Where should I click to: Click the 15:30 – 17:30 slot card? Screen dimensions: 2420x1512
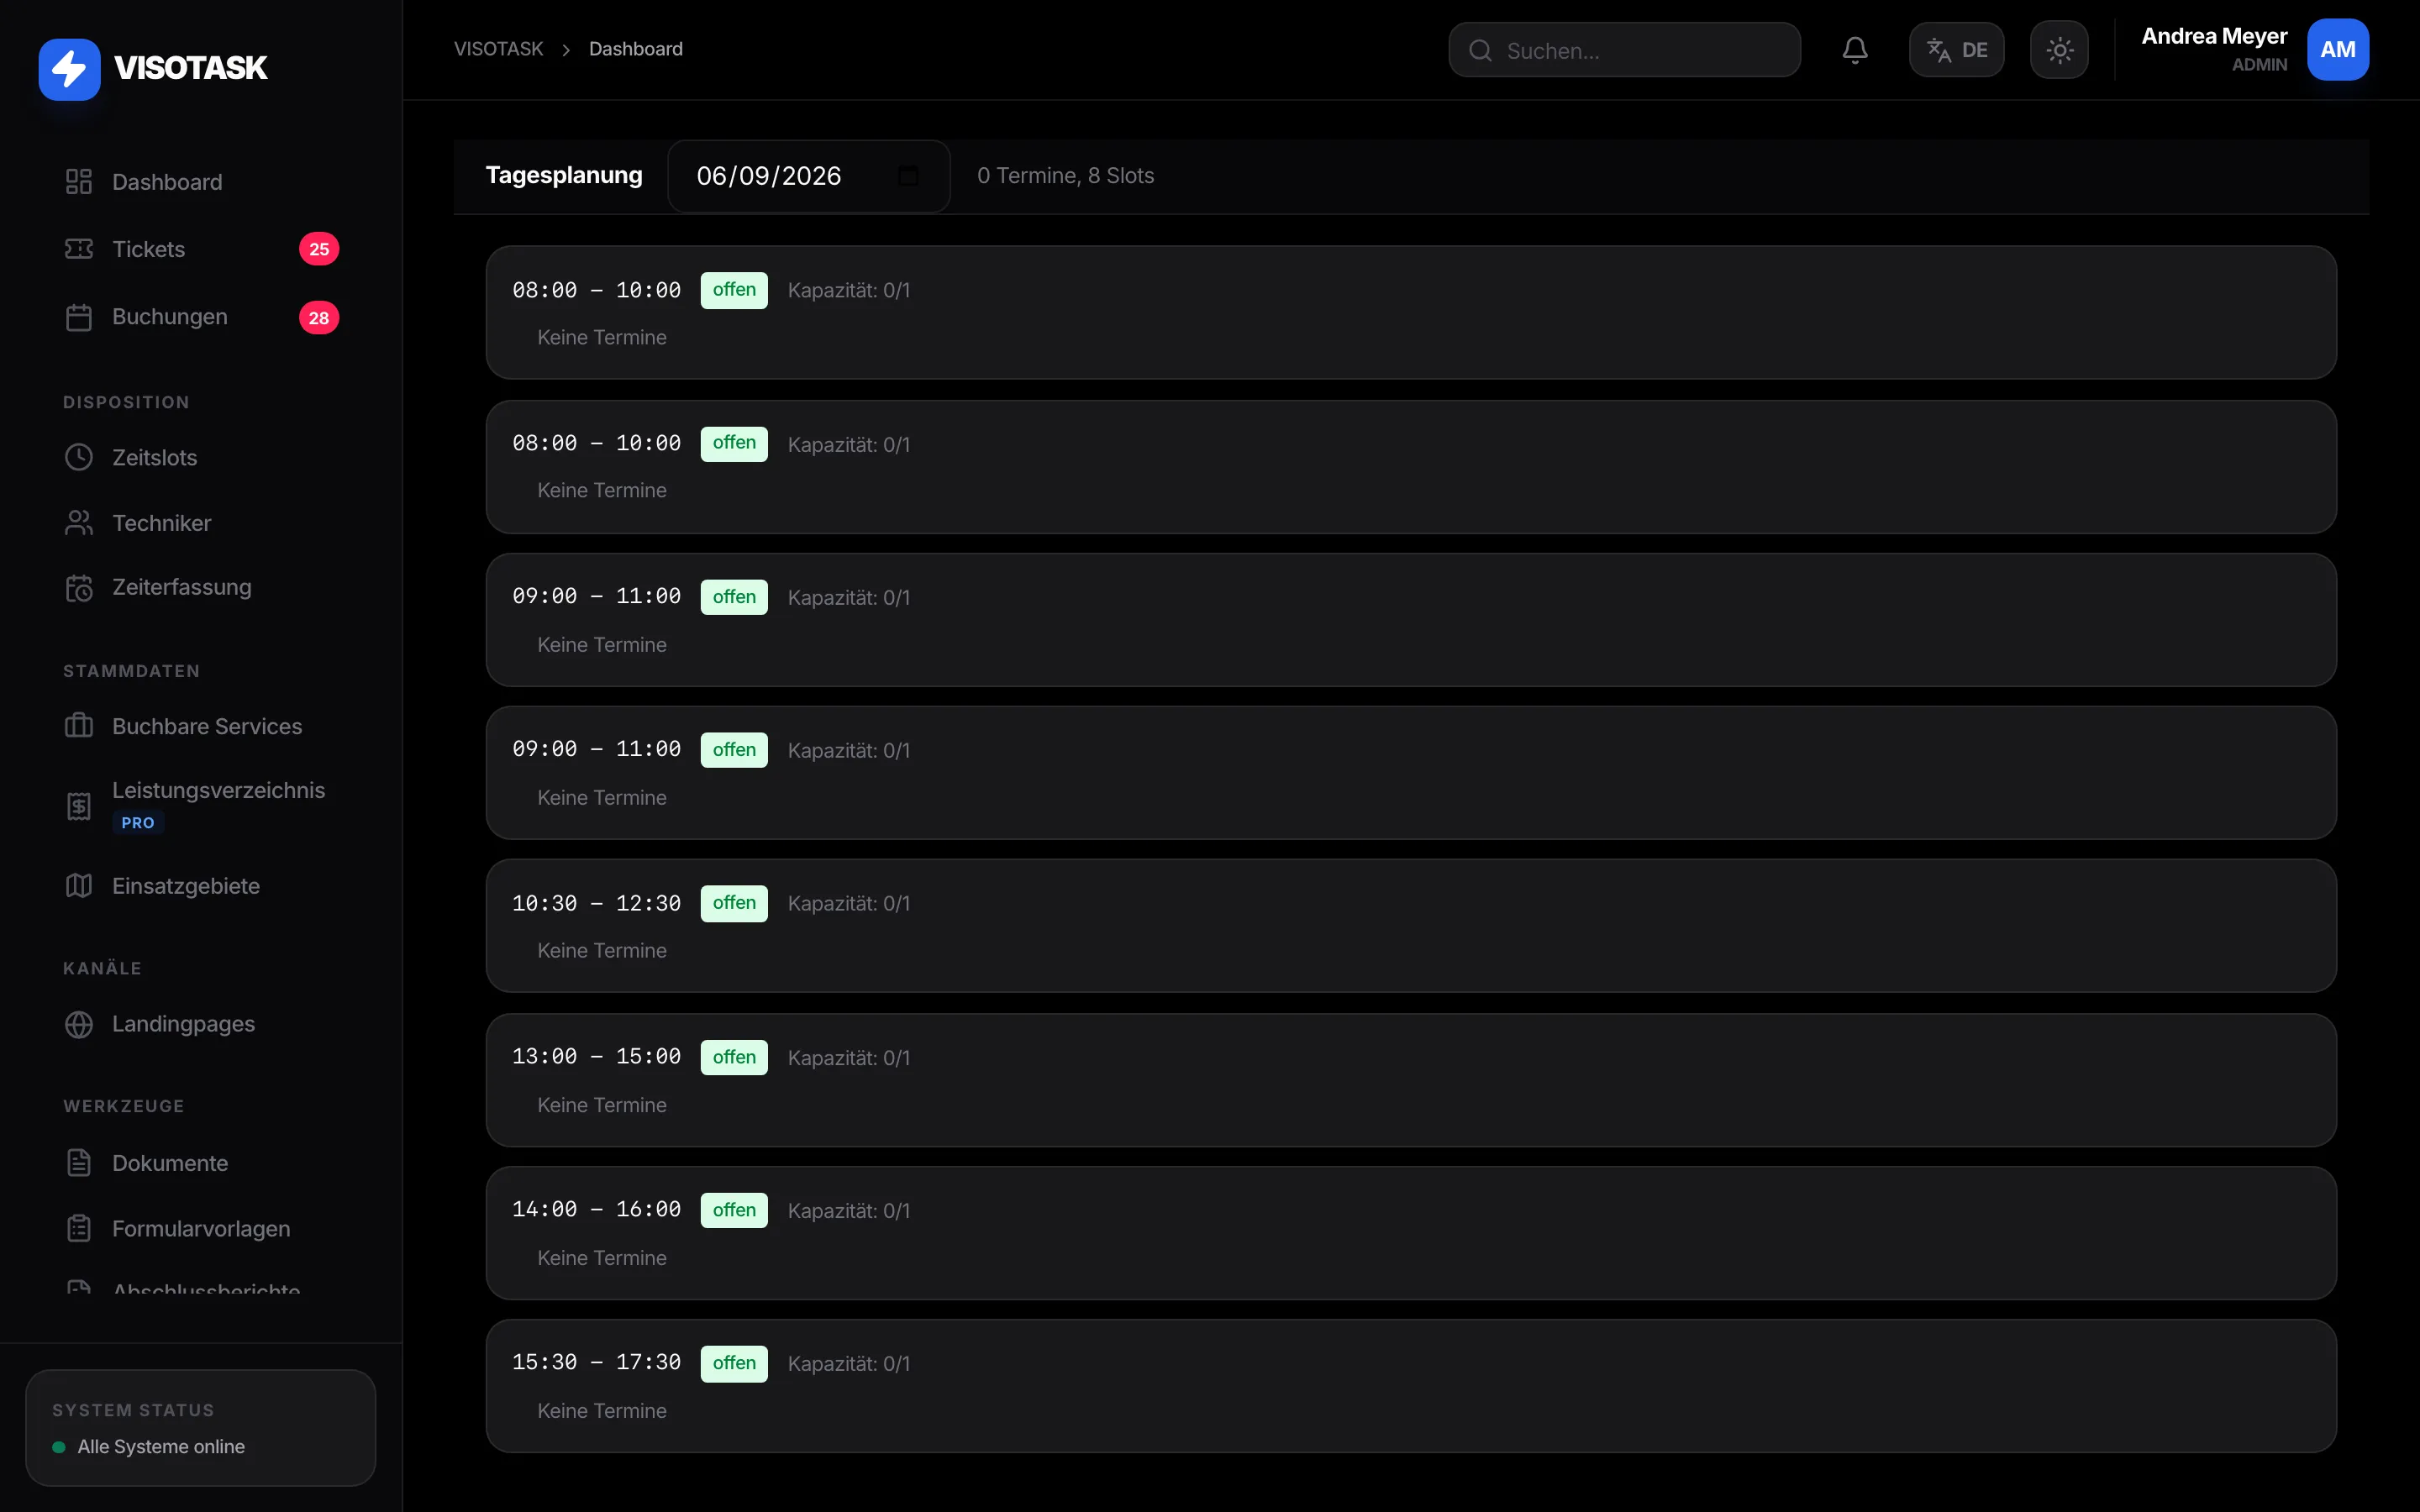(1411, 1386)
